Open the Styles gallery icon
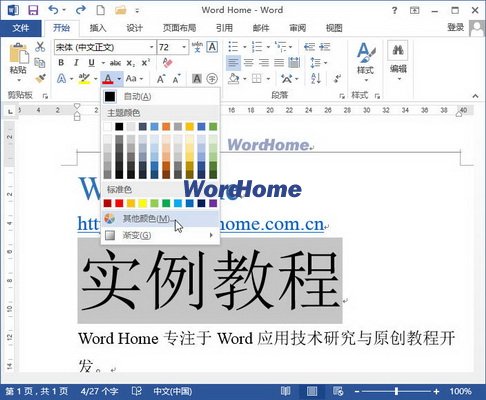 [366, 53]
